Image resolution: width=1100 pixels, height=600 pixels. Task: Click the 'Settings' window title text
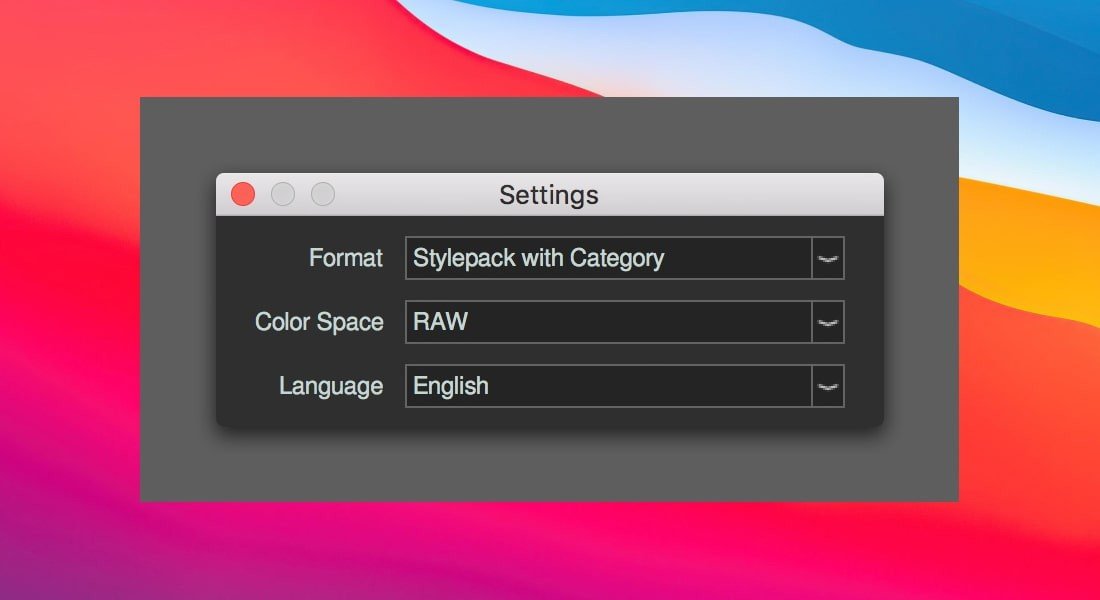pos(549,194)
